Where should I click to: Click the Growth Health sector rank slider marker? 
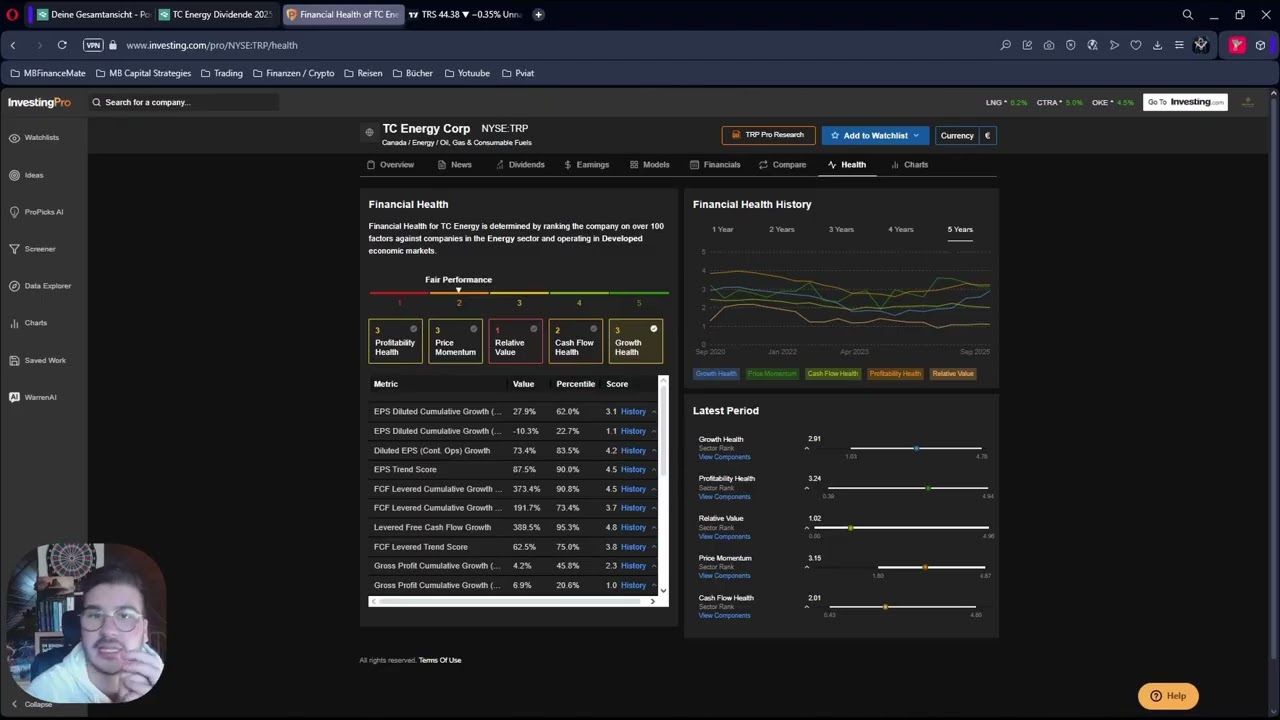[x=916, y=448]
